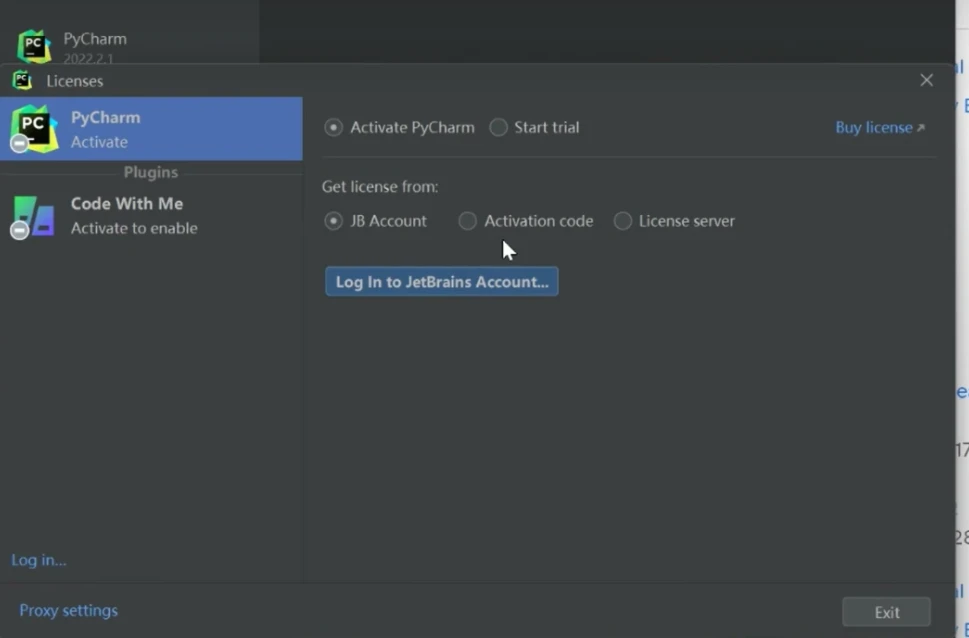The width and height of the screenshot is (969, 638).
Task: Click the PyCharm logo in the Licenses sidebar
Action: [x=34, y=128]
